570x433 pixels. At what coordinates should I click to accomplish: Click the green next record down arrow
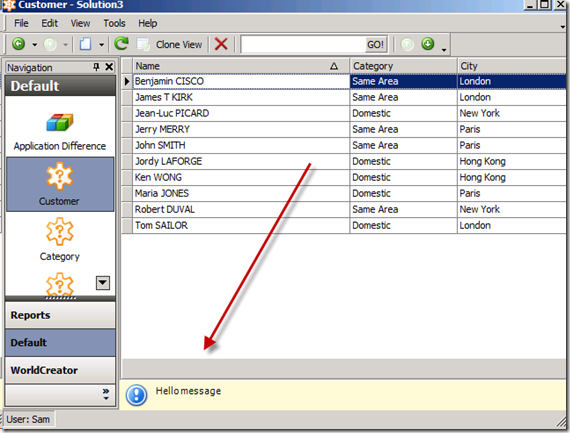pyautogui.click(x=428, y=44)
